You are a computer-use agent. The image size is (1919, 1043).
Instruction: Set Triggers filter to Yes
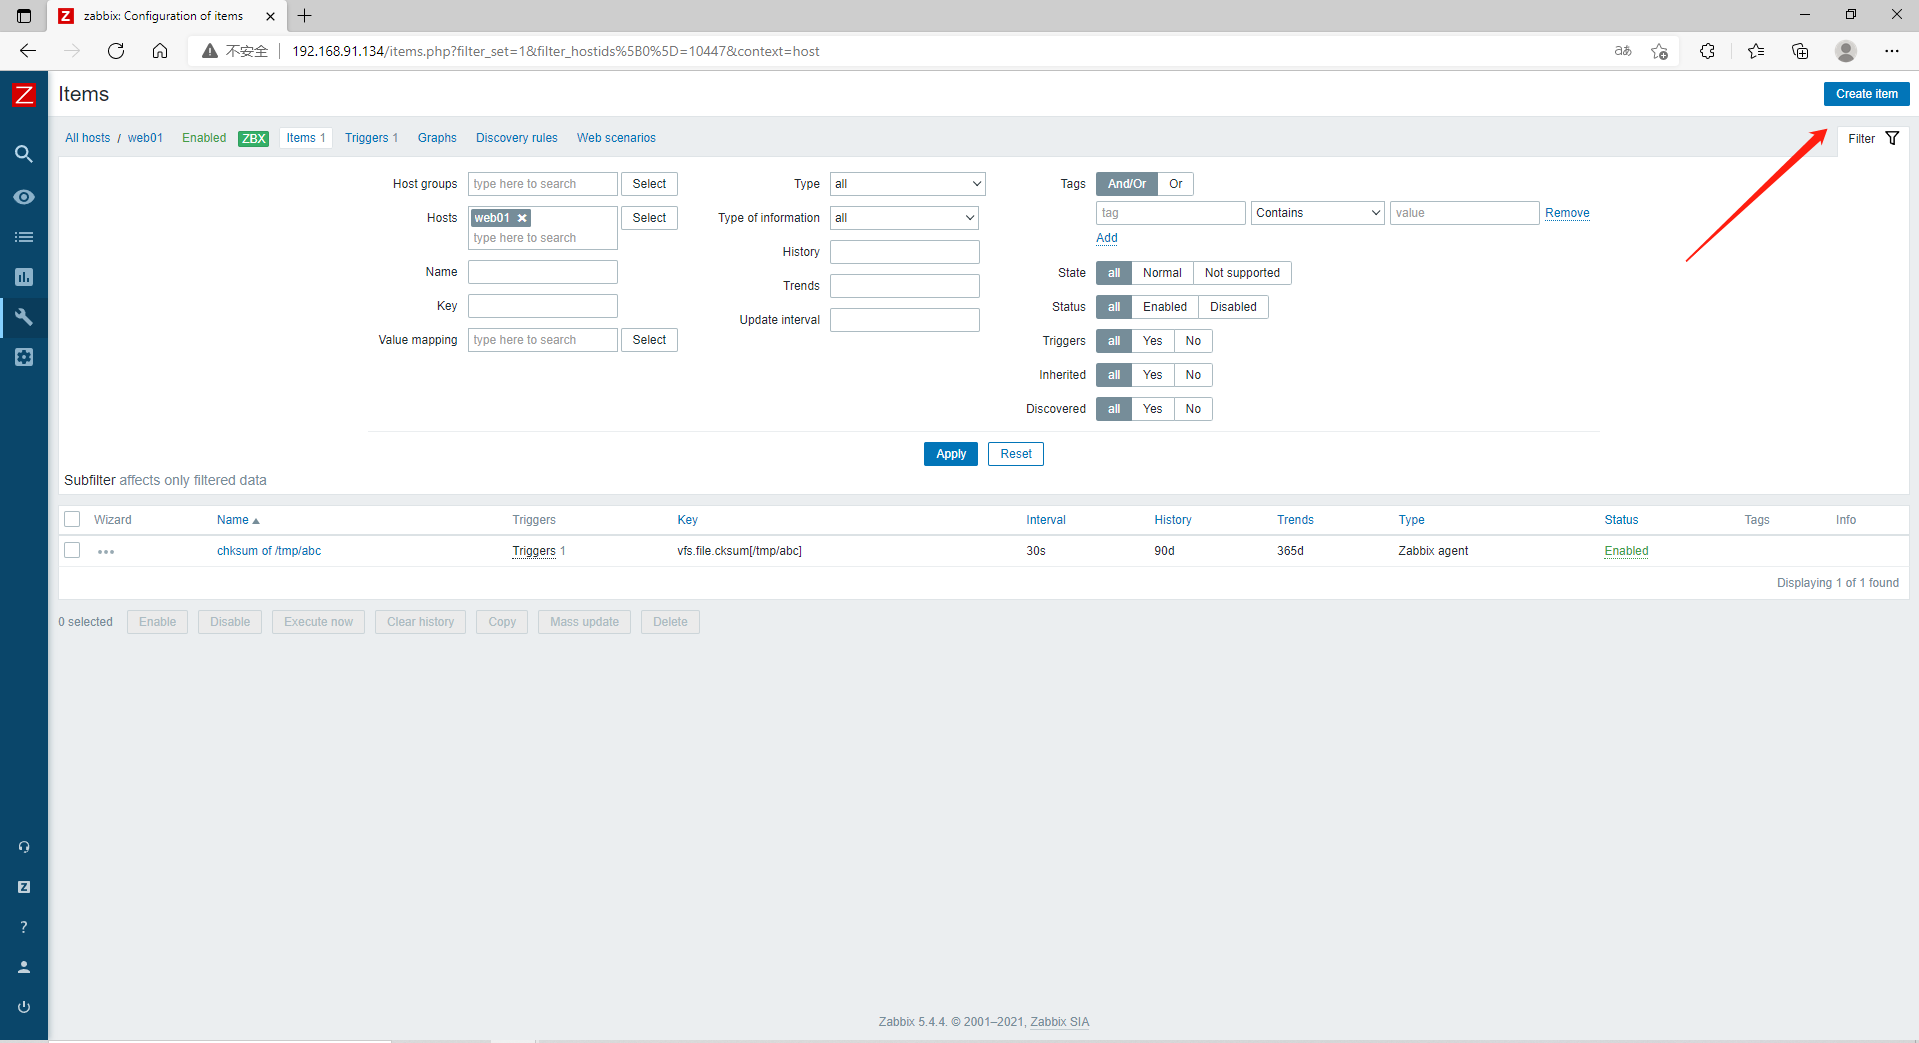[1153, 341]
